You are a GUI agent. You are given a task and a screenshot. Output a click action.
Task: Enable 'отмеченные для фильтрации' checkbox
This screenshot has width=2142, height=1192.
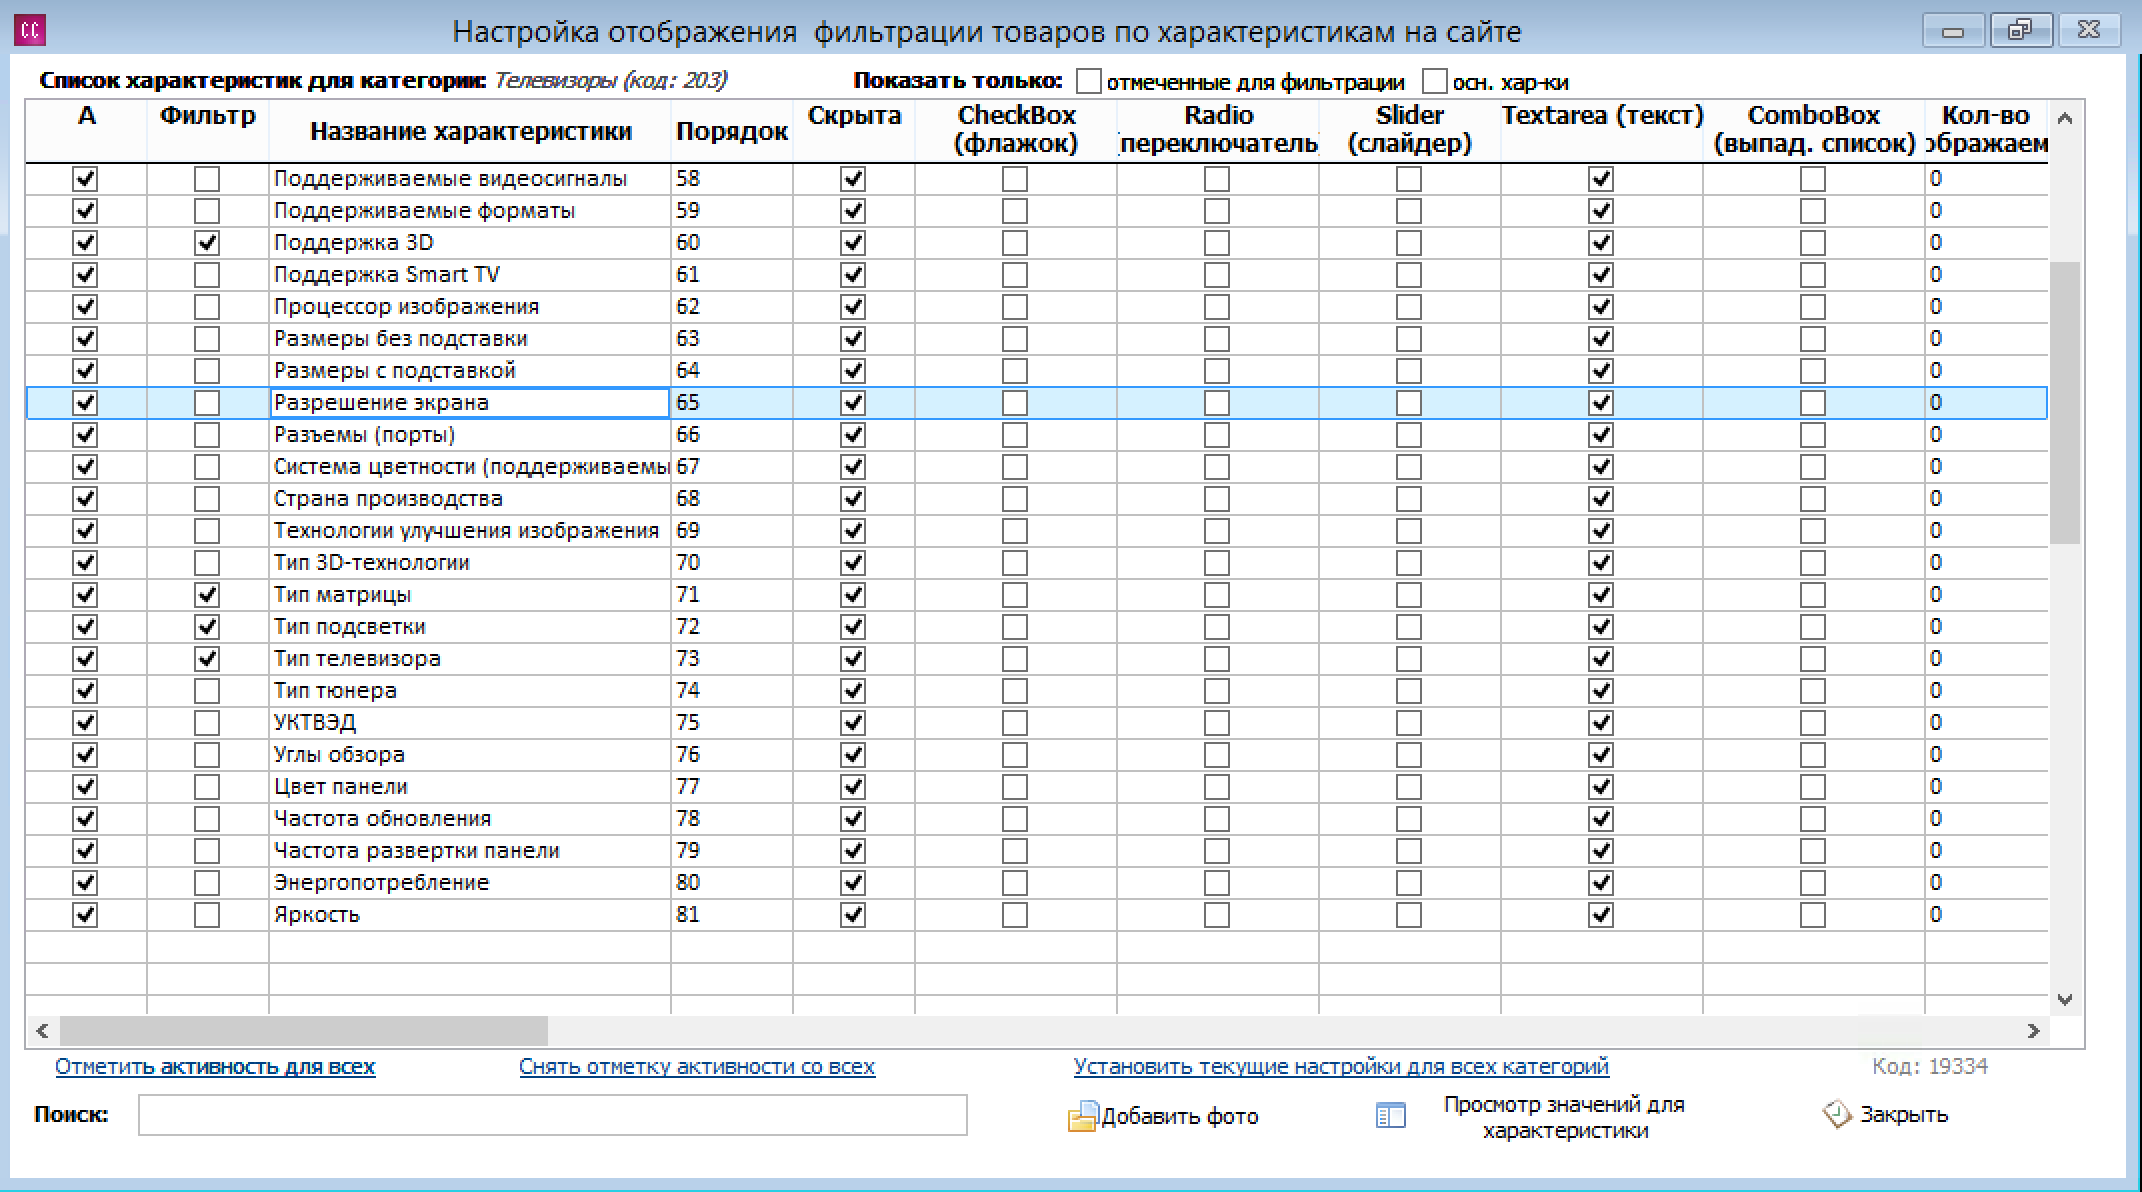(1089, 81)
